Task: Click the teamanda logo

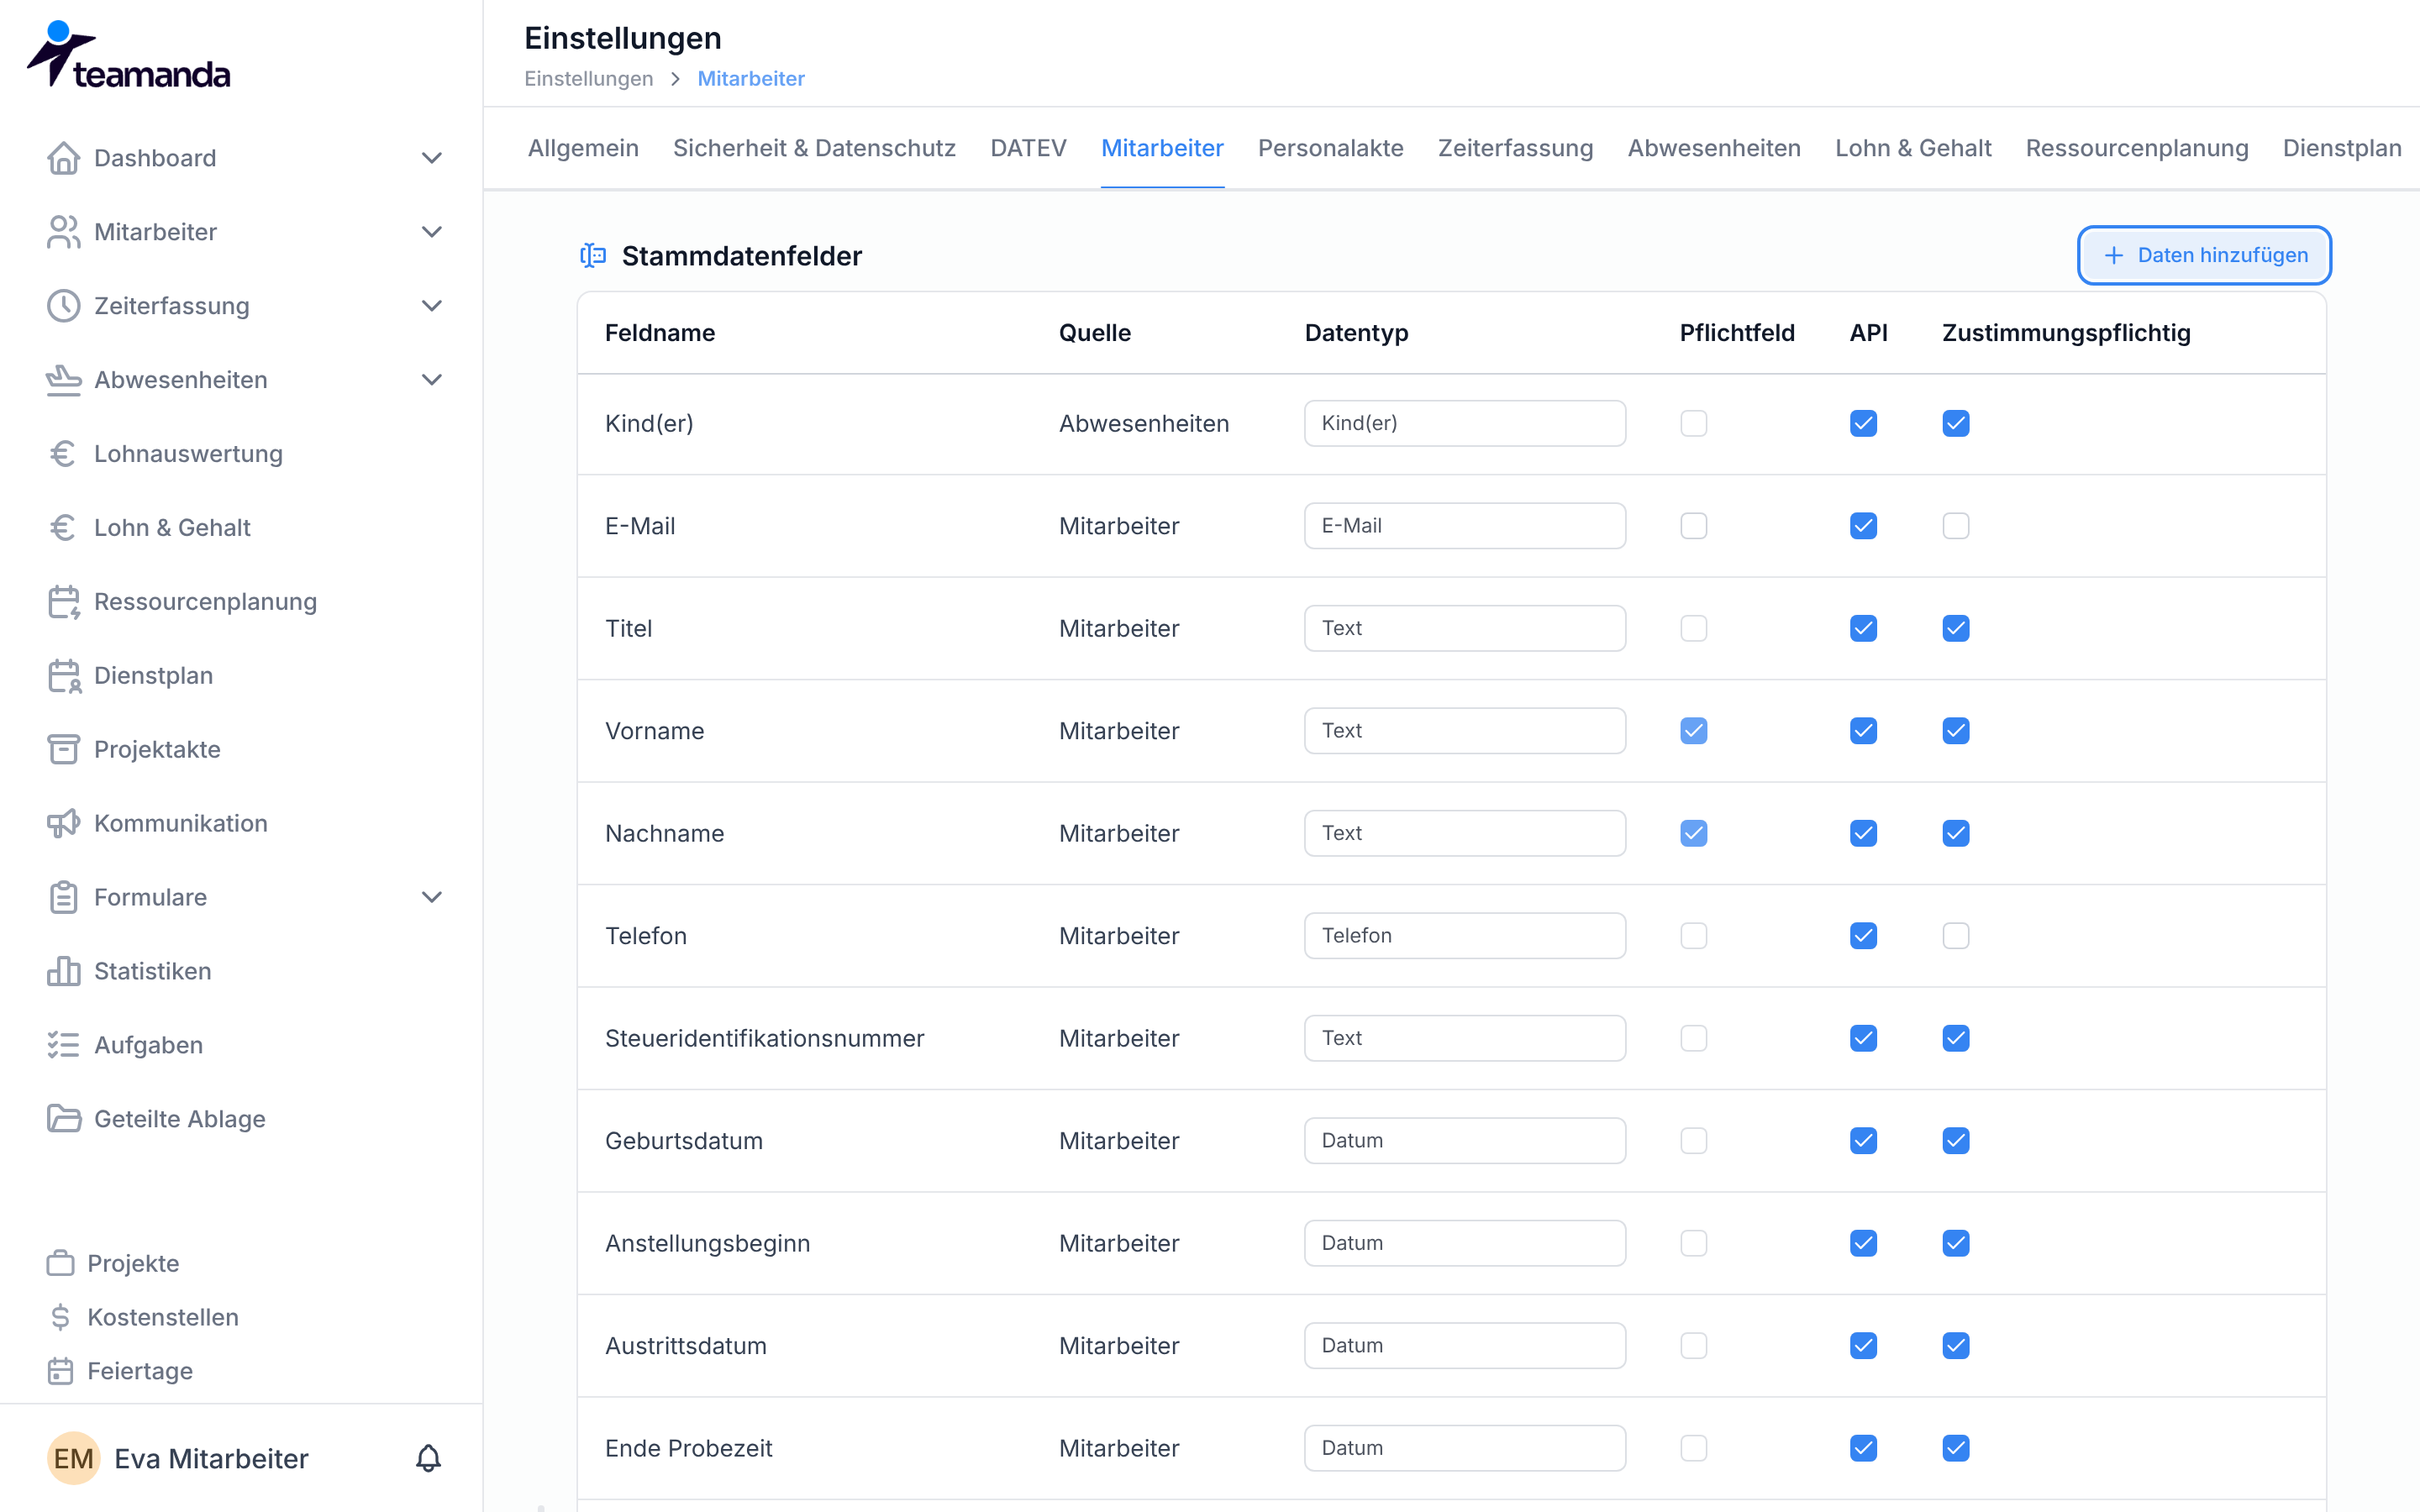Action: (x=128, y=55)
